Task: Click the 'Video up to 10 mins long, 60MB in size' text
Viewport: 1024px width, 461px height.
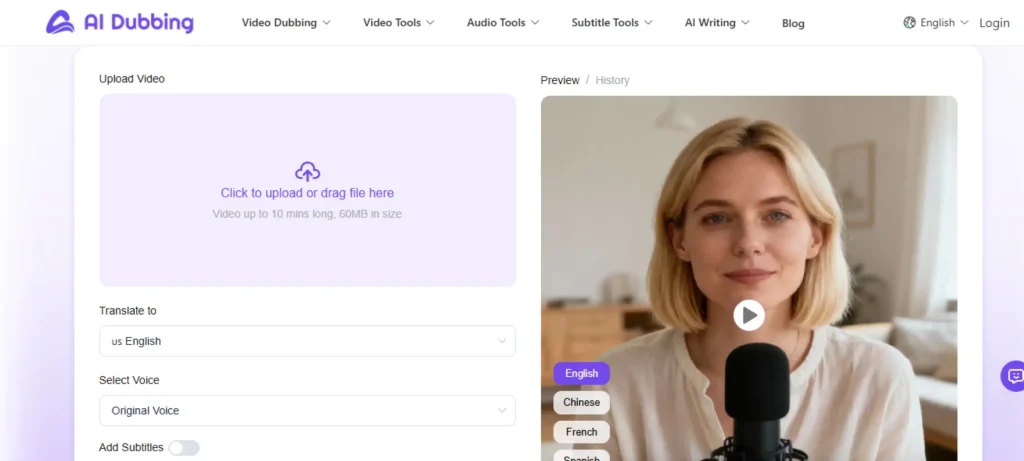Action: point(307,214)
